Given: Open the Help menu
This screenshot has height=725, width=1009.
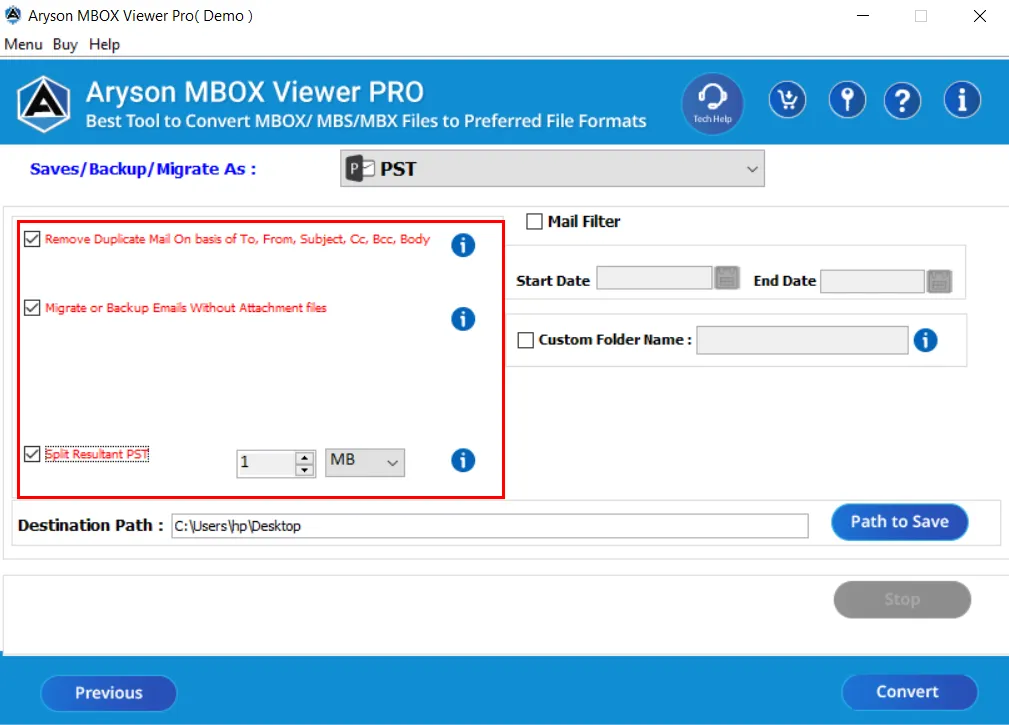Looking at the screenshot, I should (x=104, y=44).
